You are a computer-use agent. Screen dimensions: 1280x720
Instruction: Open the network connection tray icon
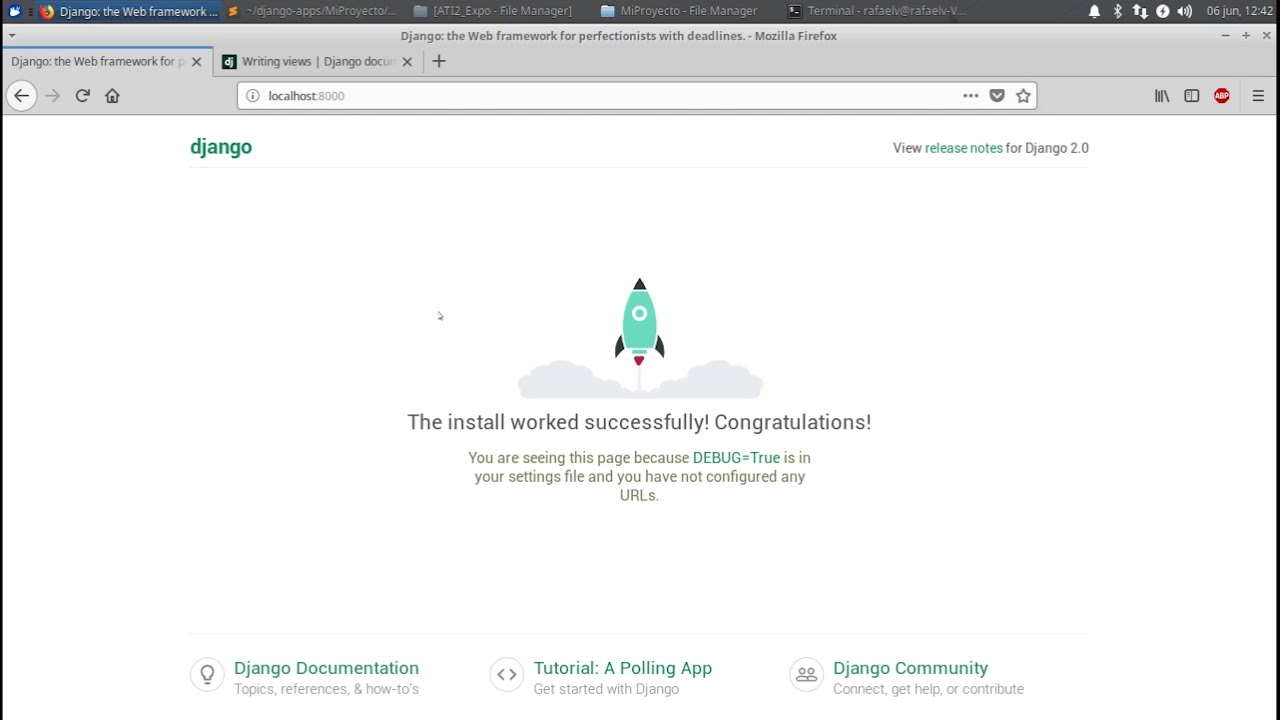point(1140,11)
